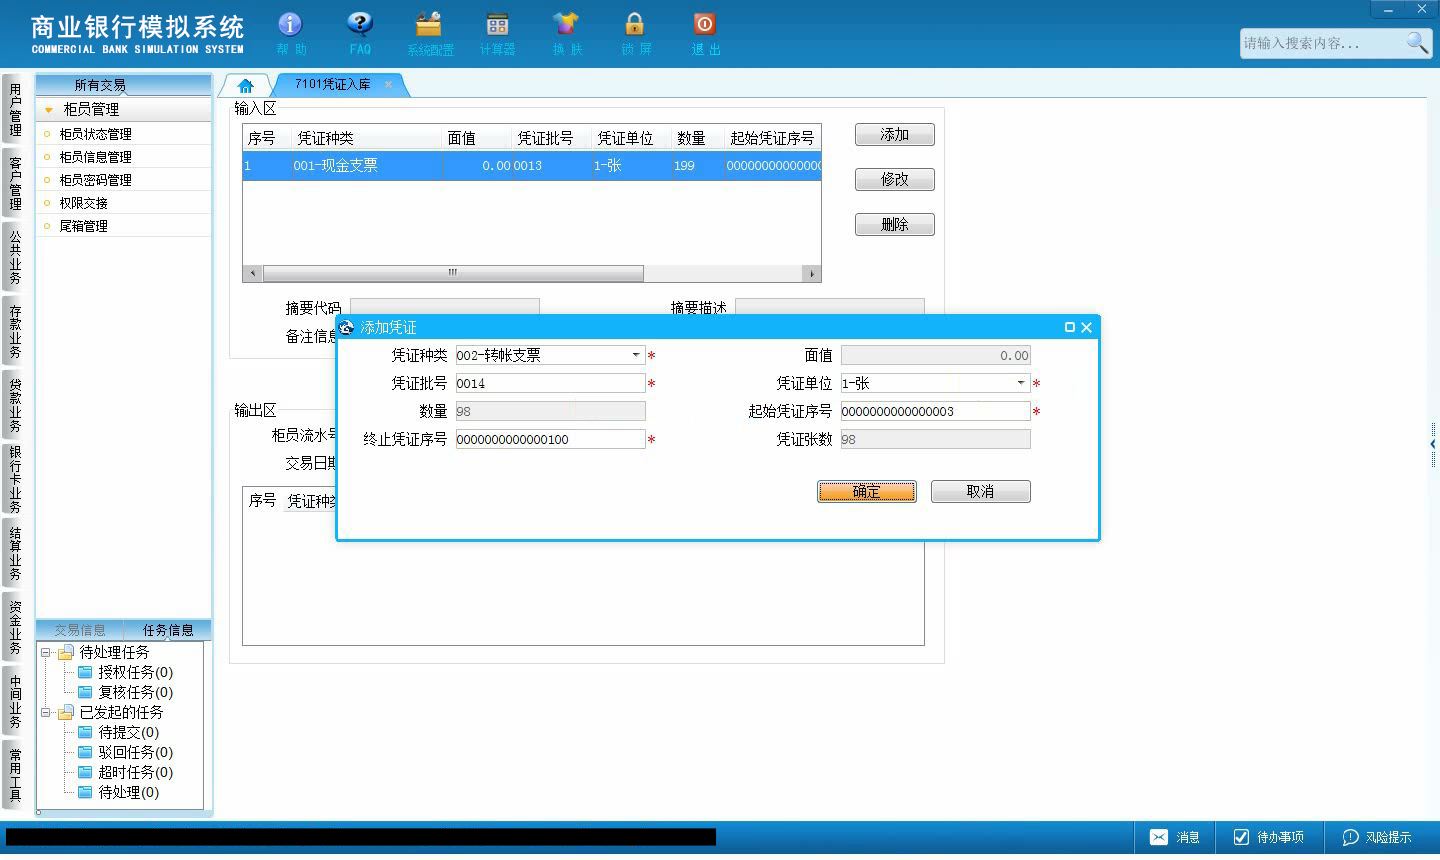1440x860 pixels.
Task: Open the 任务信息 panel tab
Action: point(168,630)
